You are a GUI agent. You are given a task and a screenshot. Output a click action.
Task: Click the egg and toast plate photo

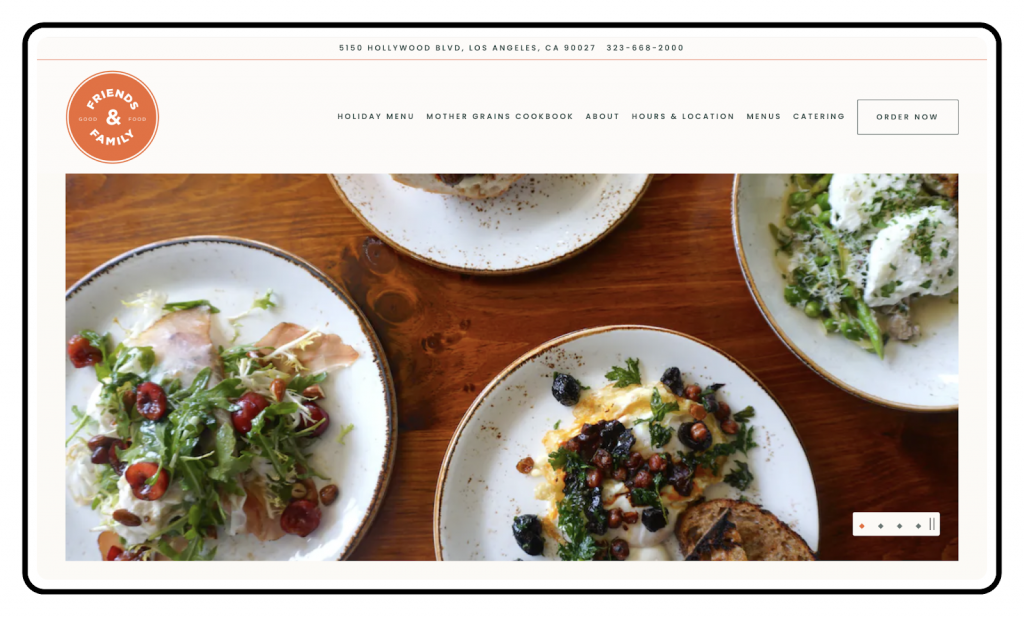pos(627,451)
